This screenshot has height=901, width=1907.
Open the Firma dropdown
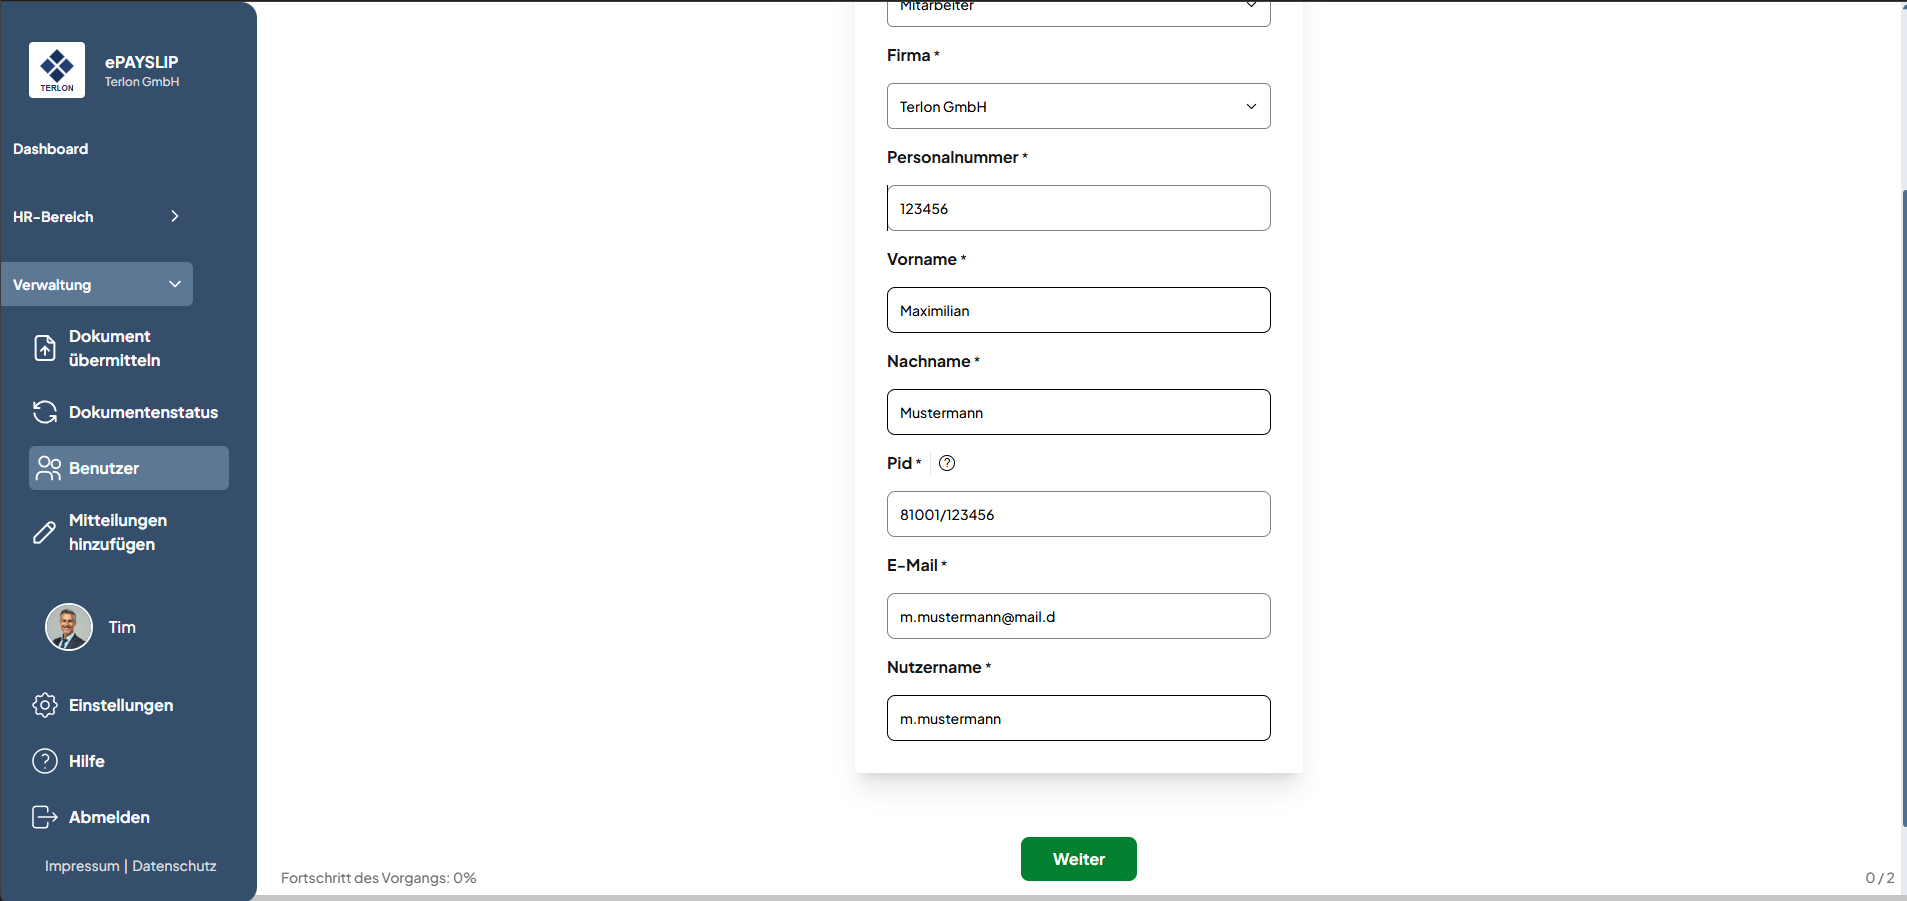coord(1078,106)
